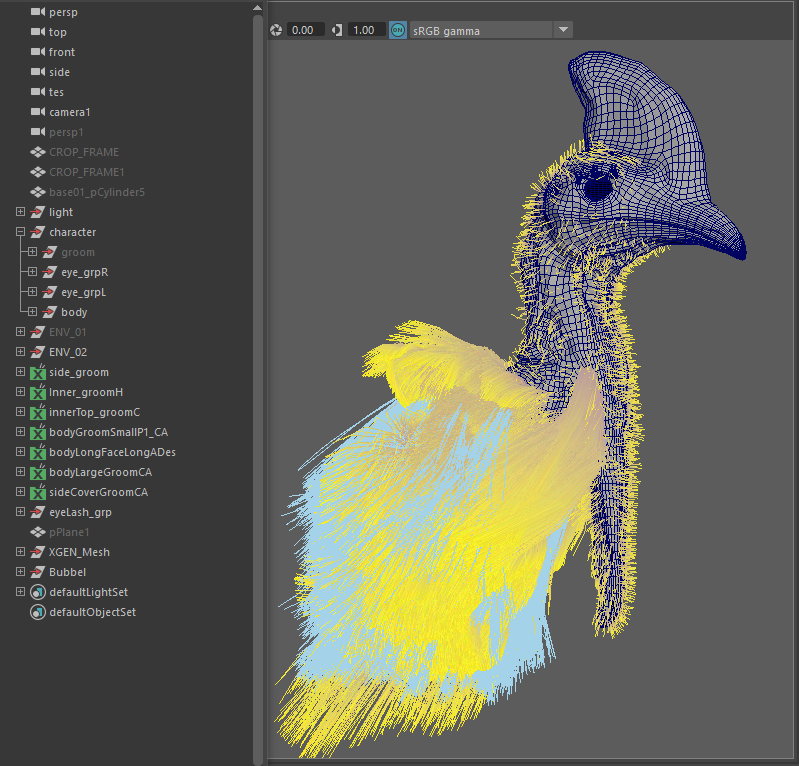Click the camera1 camera icon
This screenshot has height=766, width=799.
pyautogui.click(x=38, y=112)
